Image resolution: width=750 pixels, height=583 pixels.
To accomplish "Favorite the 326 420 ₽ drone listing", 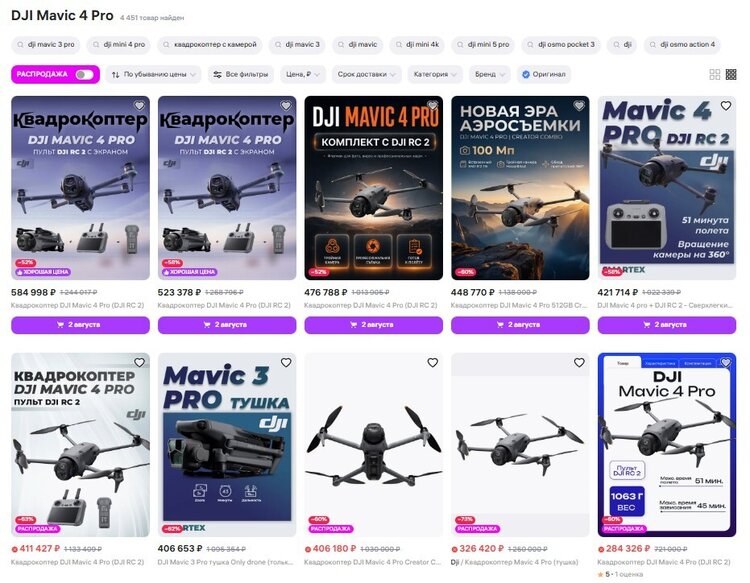I will [x=579, y=363].
